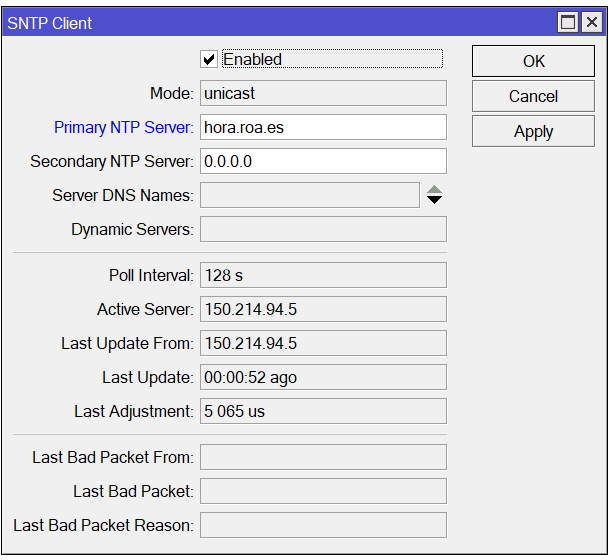Image resolution: width=614 pixels, height=560 pixels.
Task: Select the Last Adjustment value field
Action: pos(323,411)
